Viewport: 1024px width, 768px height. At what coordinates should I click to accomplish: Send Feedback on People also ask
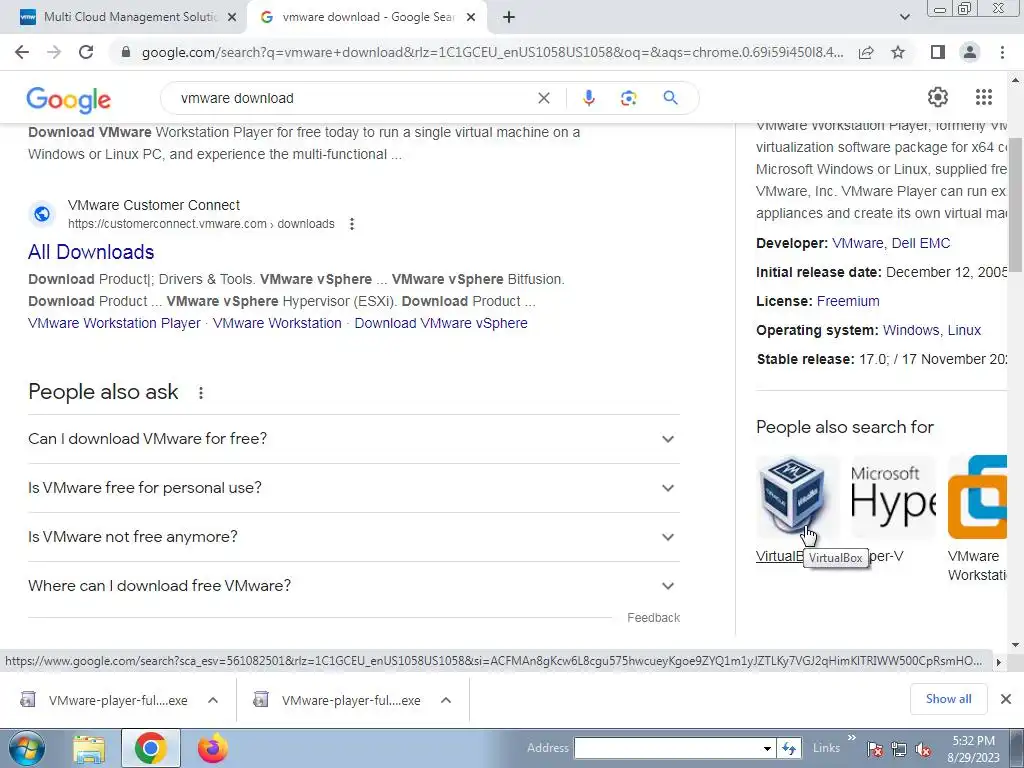click(653, 618)
